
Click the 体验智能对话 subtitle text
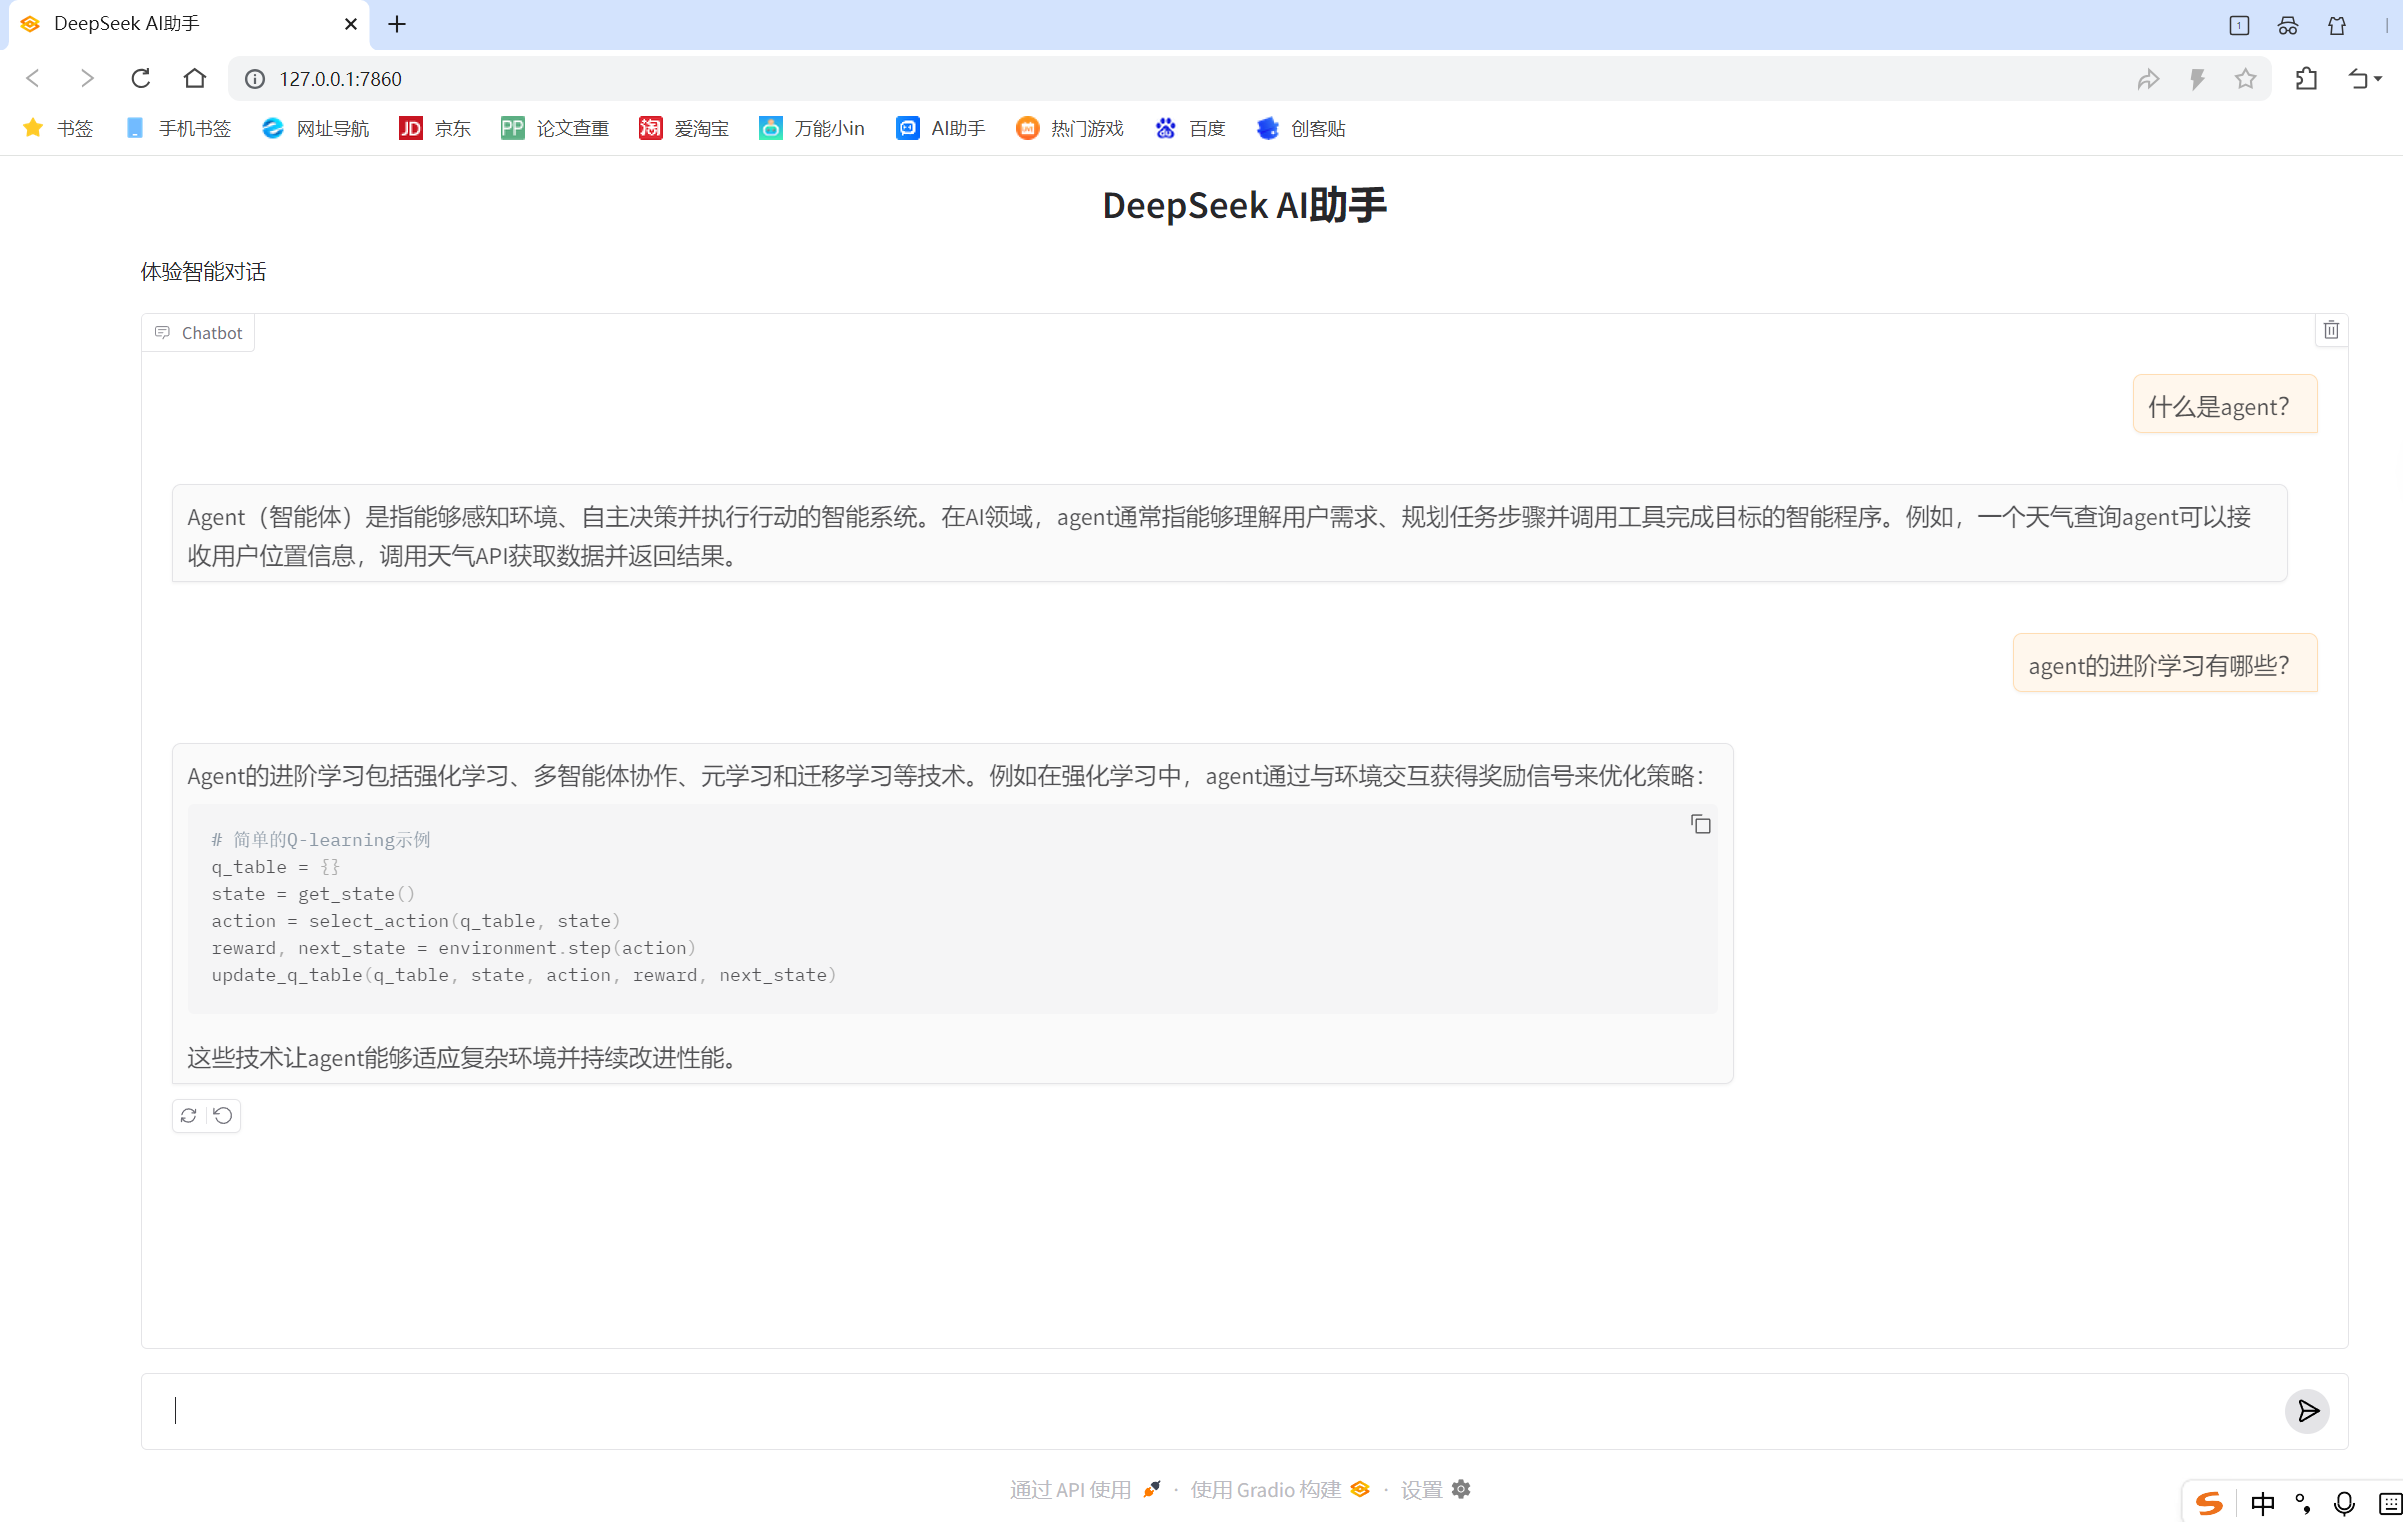[x=203, y=271]
